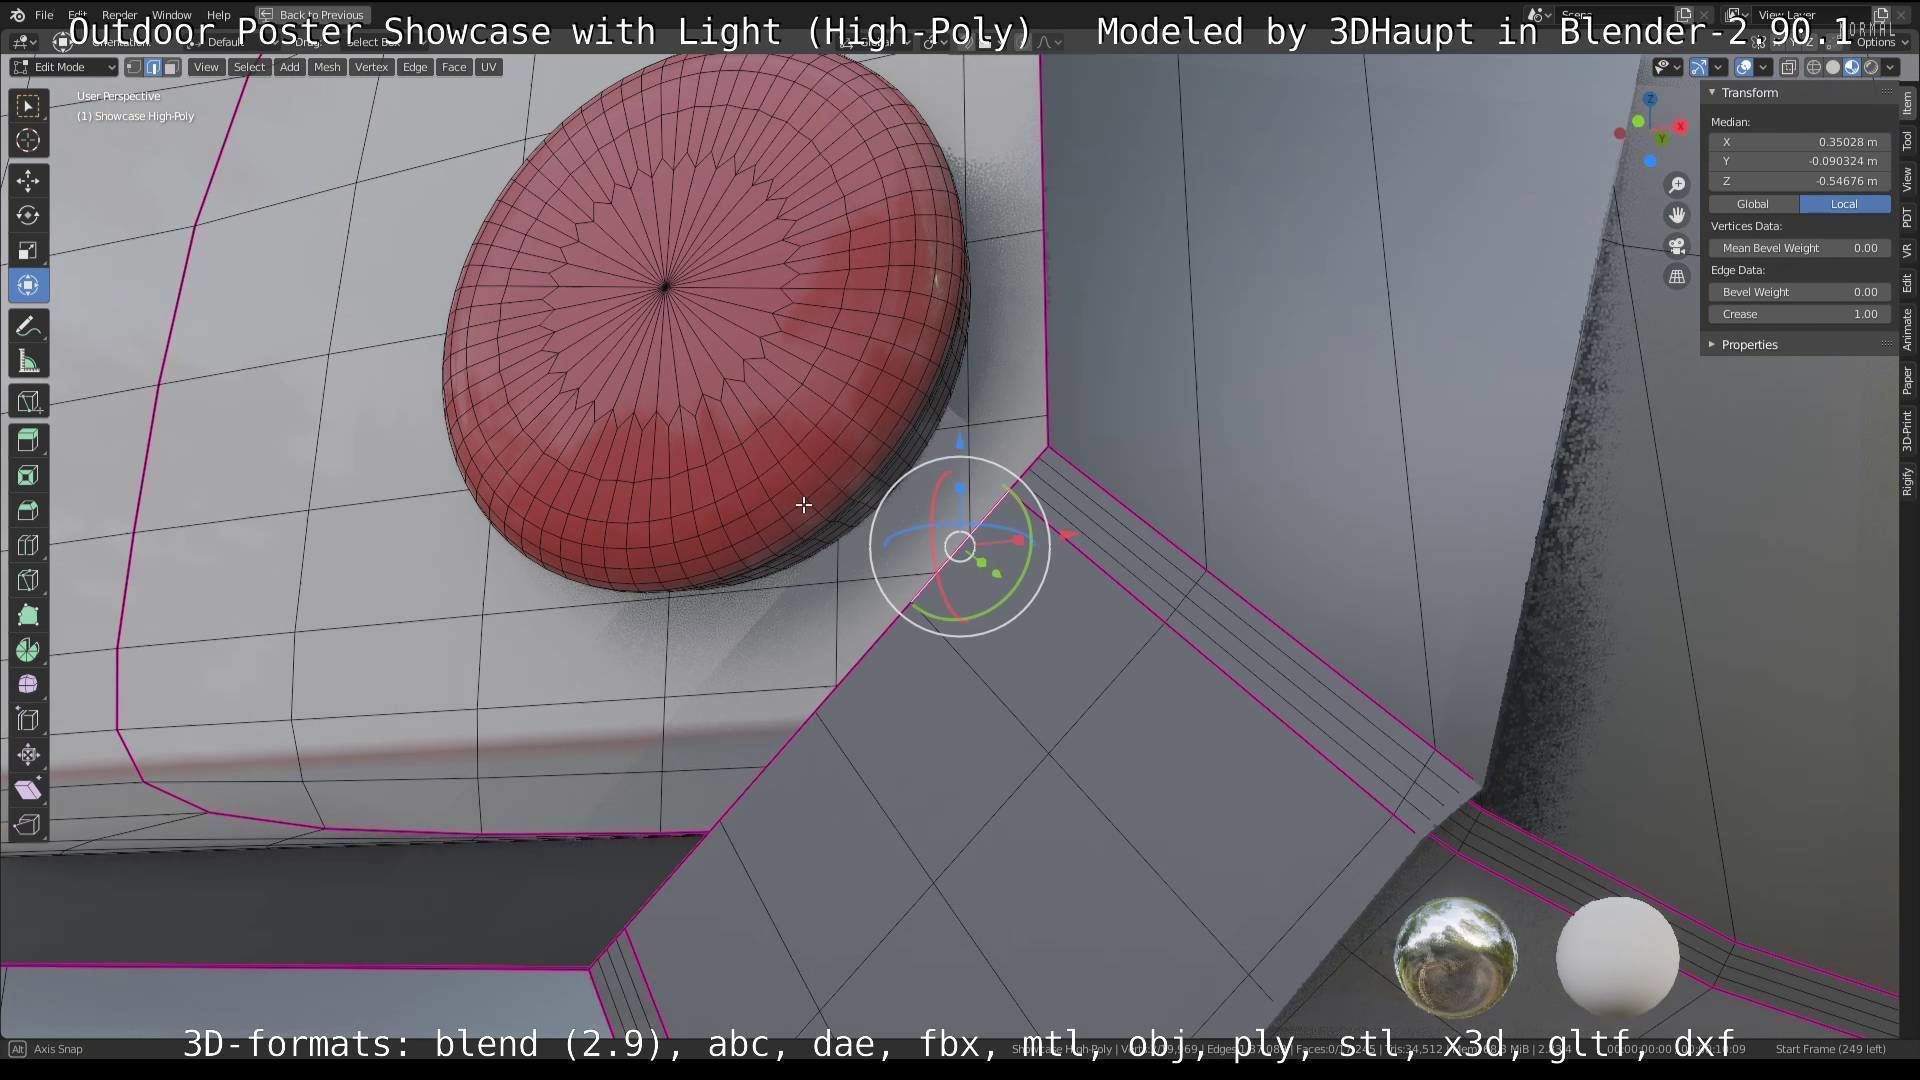Open the Mesh menu
This screenshot has height=1080, width=1920.
coord(327,68)
